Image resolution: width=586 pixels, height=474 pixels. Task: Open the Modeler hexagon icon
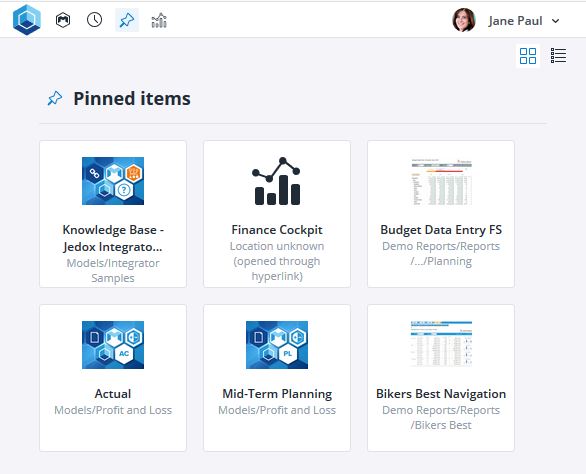(63, 20)
